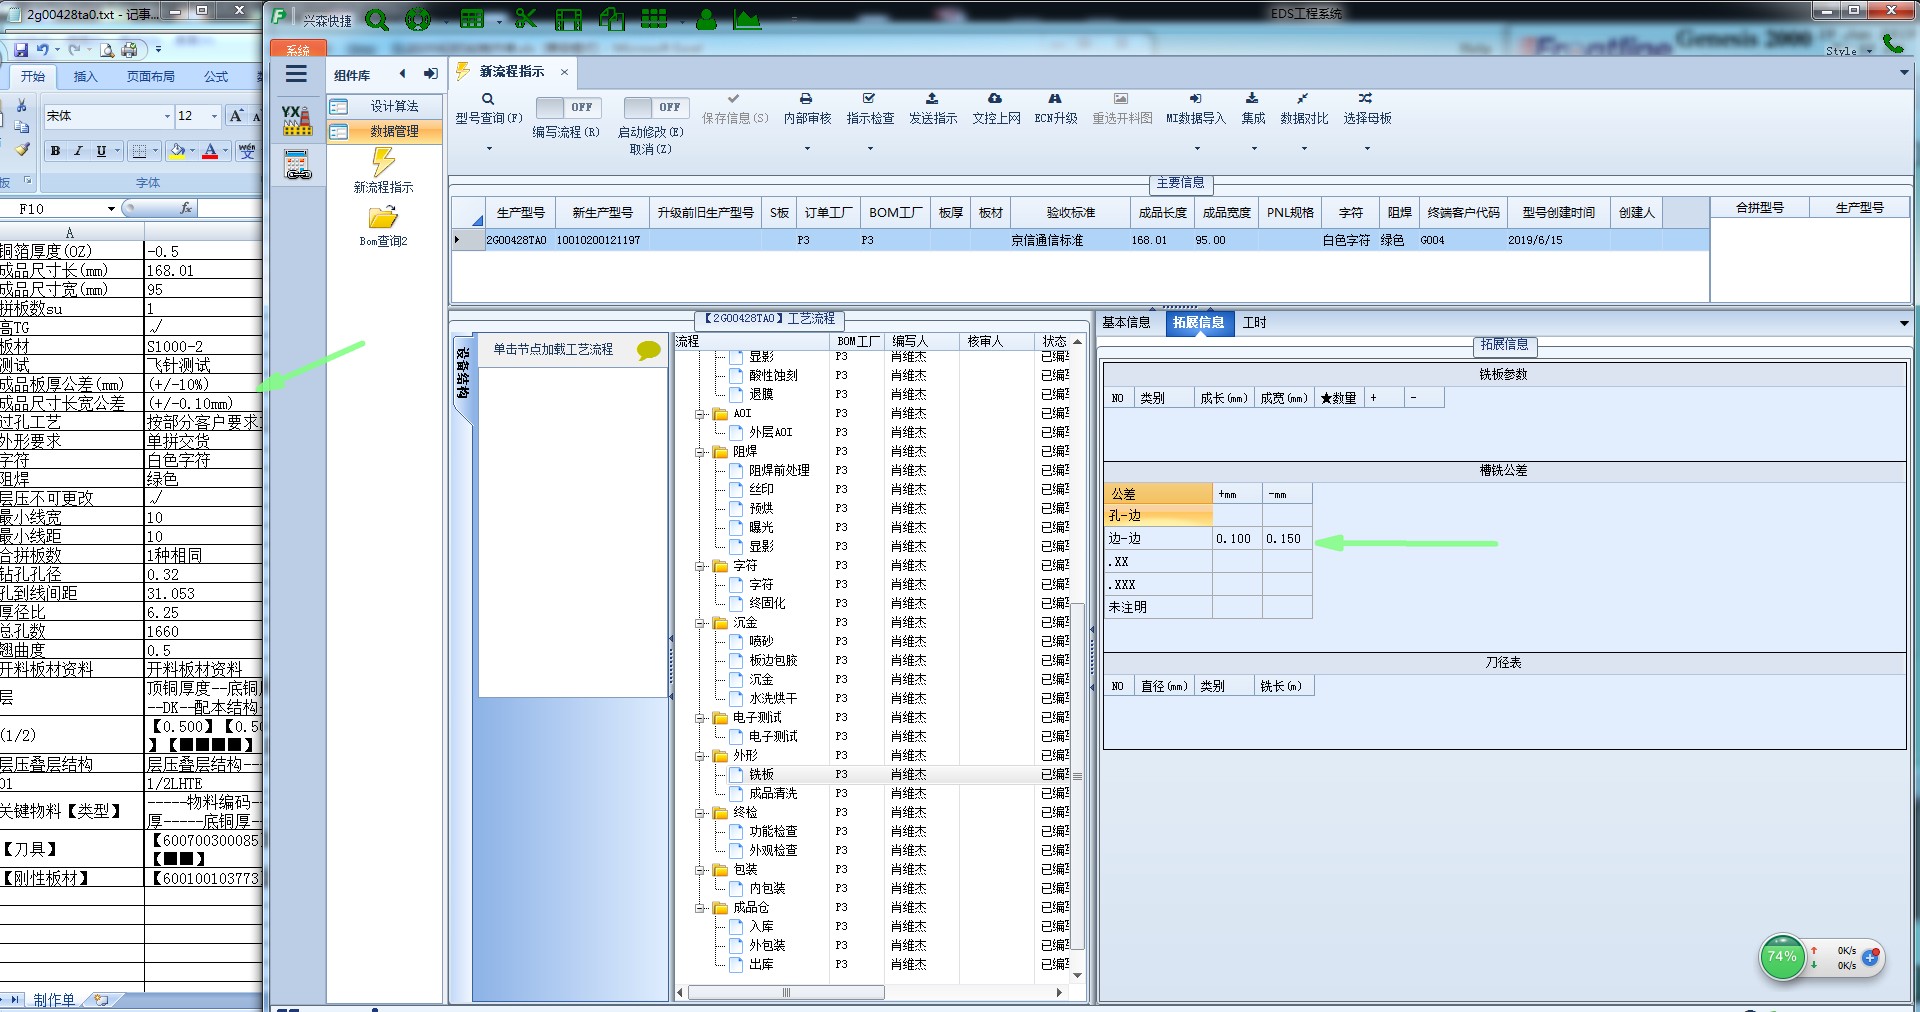This screenshot has height=1012, width=1920.
Task: Click the green table icon in title bar
Action: 472,18
